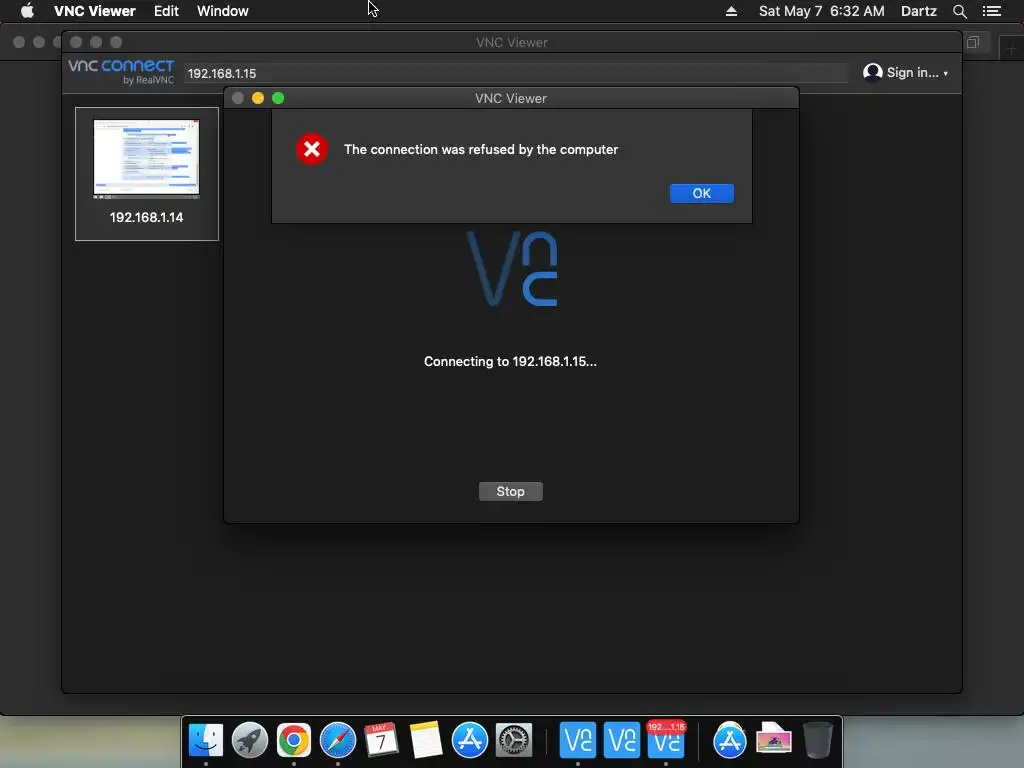Open the VNC Viewer menu in the menu bar
Screen dimensions: 1024x768
pos(95,11)
